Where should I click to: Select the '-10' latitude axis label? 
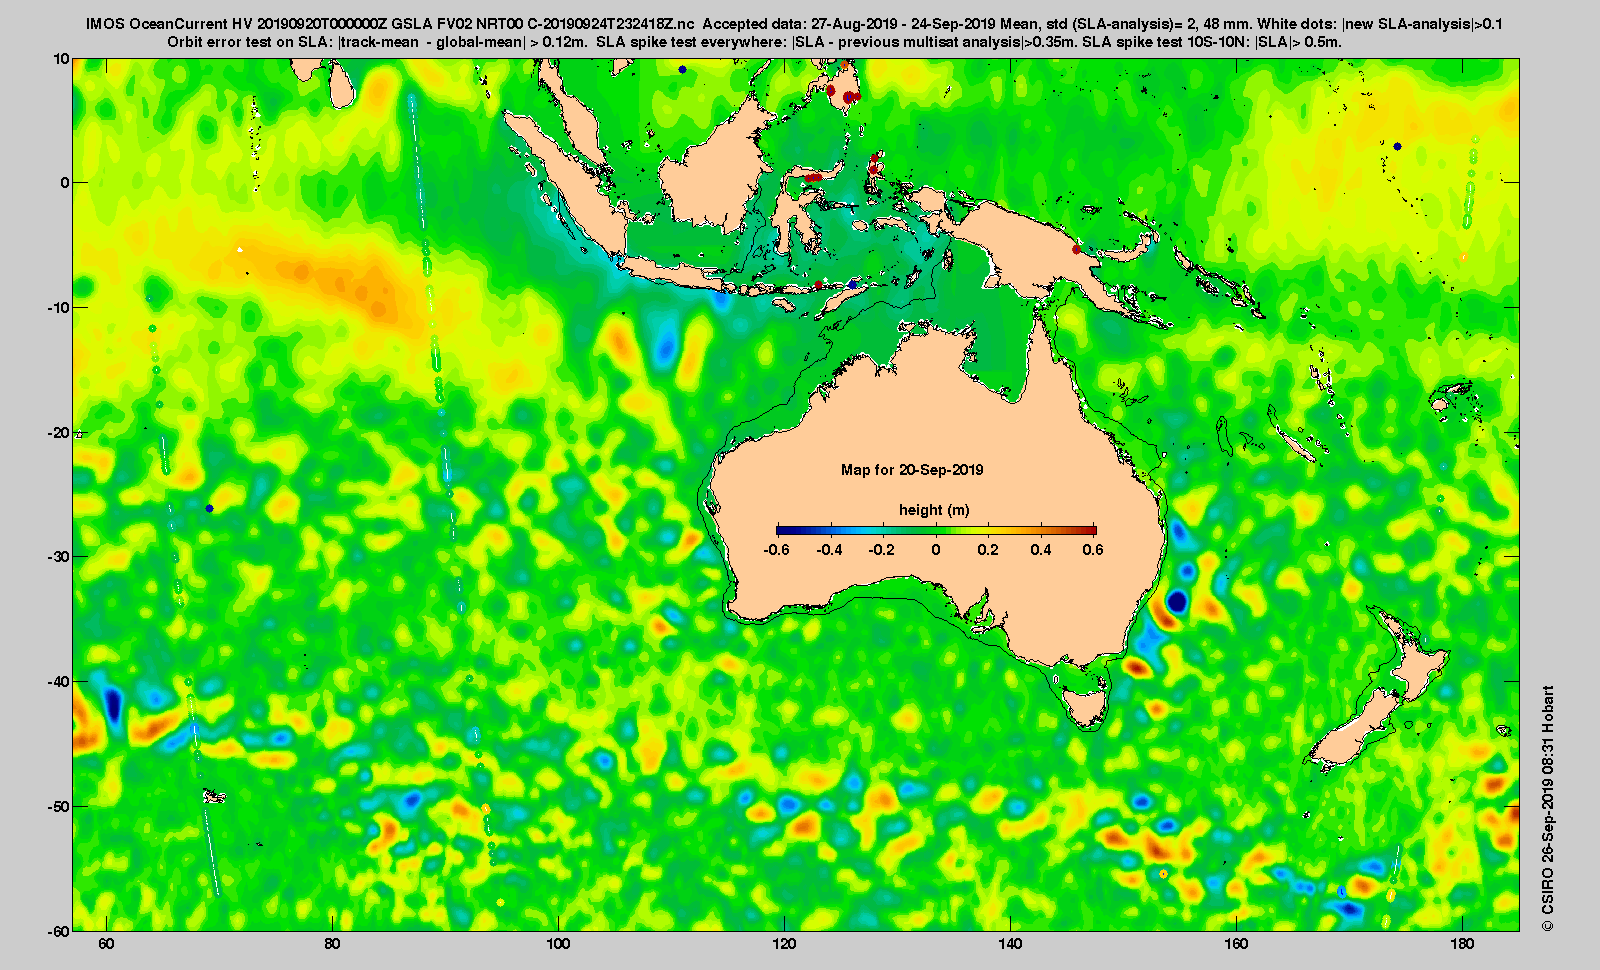click(59, 308)
